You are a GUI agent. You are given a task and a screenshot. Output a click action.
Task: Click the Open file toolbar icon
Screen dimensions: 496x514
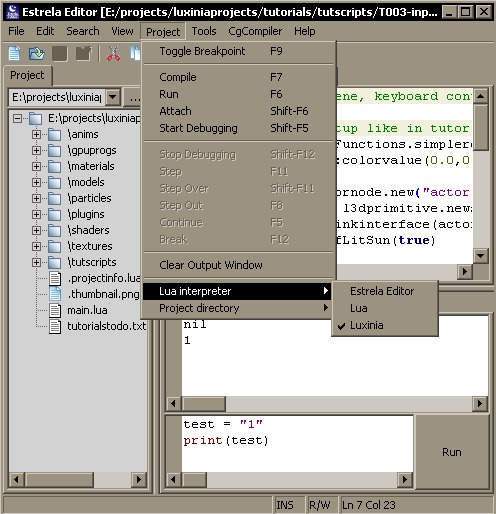(36, 53)
